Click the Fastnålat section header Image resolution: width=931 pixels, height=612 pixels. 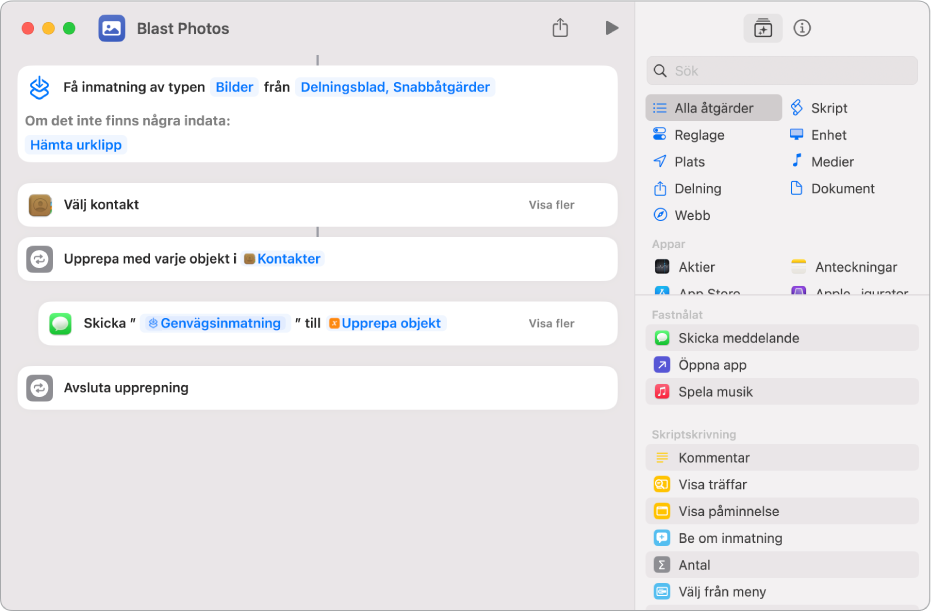(x=677, y=315)
